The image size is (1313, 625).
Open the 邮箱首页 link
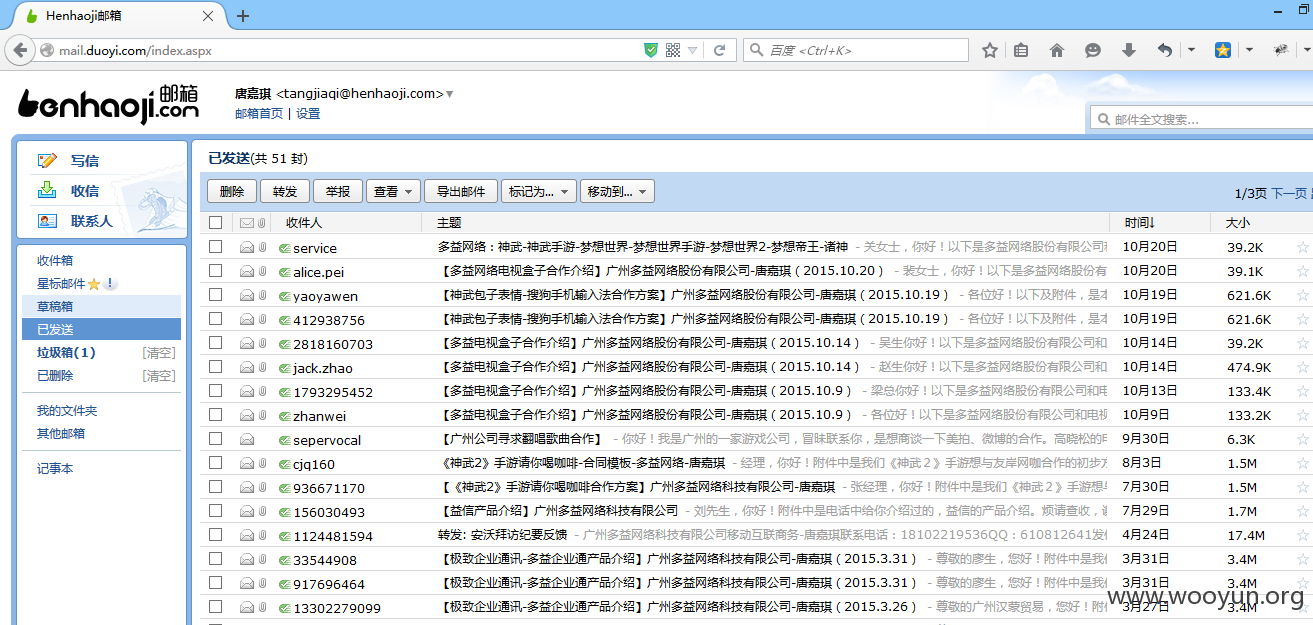pyautogui.click(x=259, y=114)
